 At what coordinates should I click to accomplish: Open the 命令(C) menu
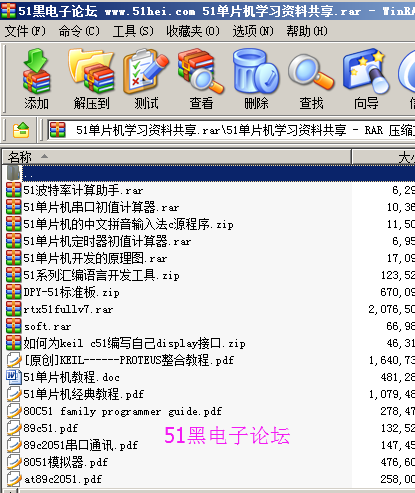coord(79,31)
